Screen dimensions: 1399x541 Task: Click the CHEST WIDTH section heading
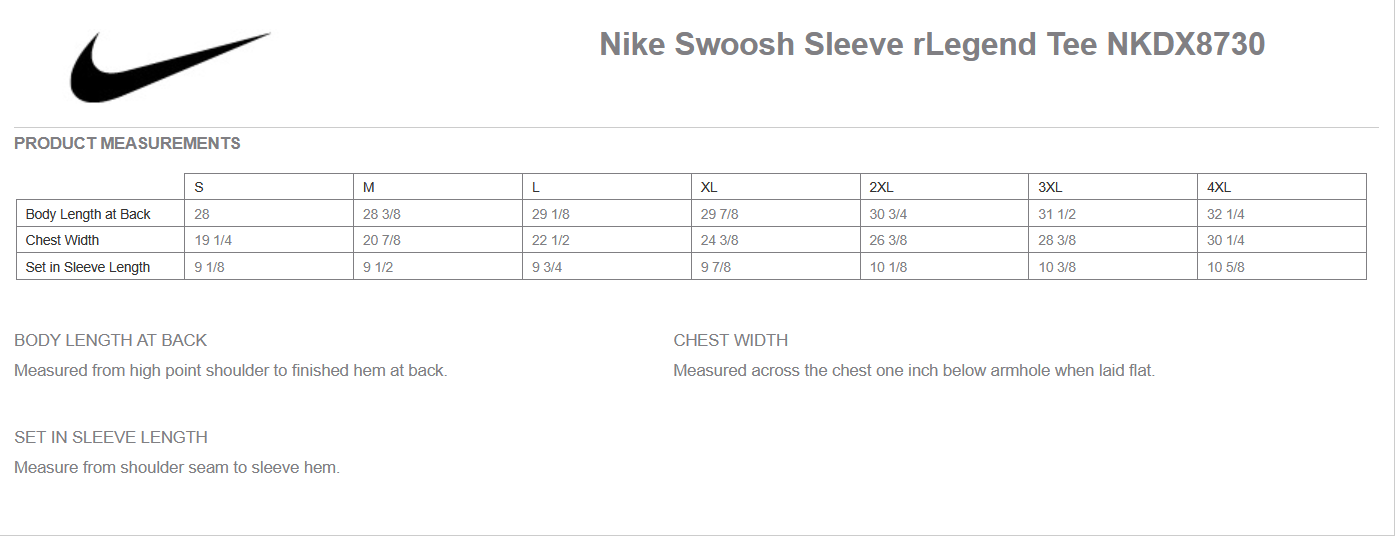coord(730,341)
